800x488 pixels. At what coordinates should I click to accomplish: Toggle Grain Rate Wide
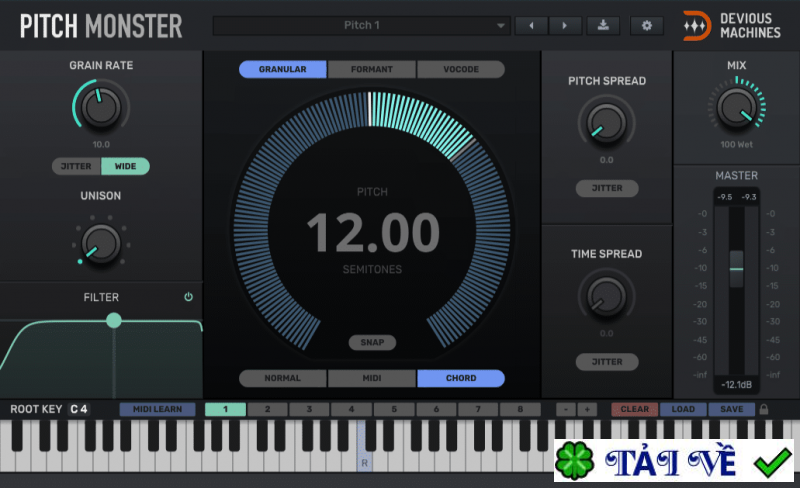point(126,166)
